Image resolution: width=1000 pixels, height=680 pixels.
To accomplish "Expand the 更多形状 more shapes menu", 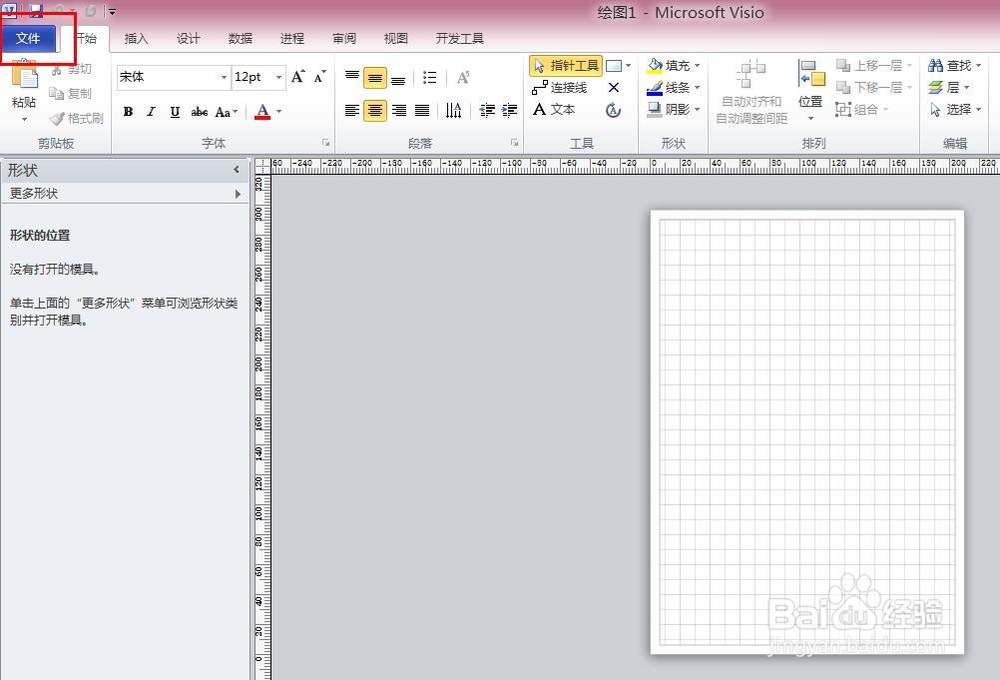I will [x=124, y=193].
